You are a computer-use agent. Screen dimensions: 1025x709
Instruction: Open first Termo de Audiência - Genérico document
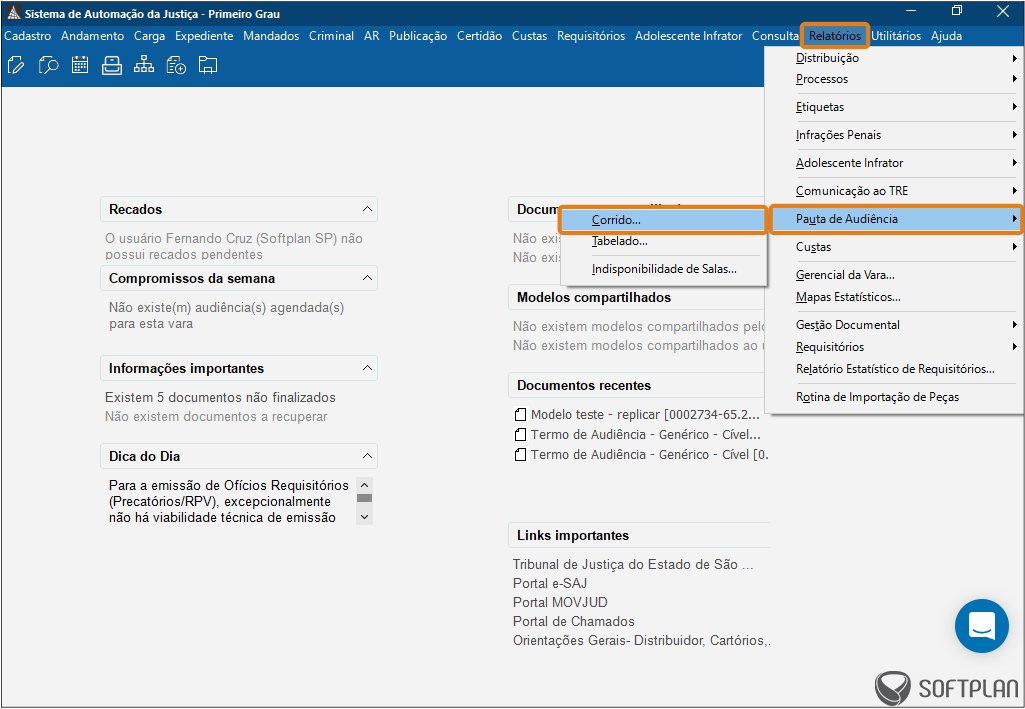pyautogui.click(x=645, y=435)
